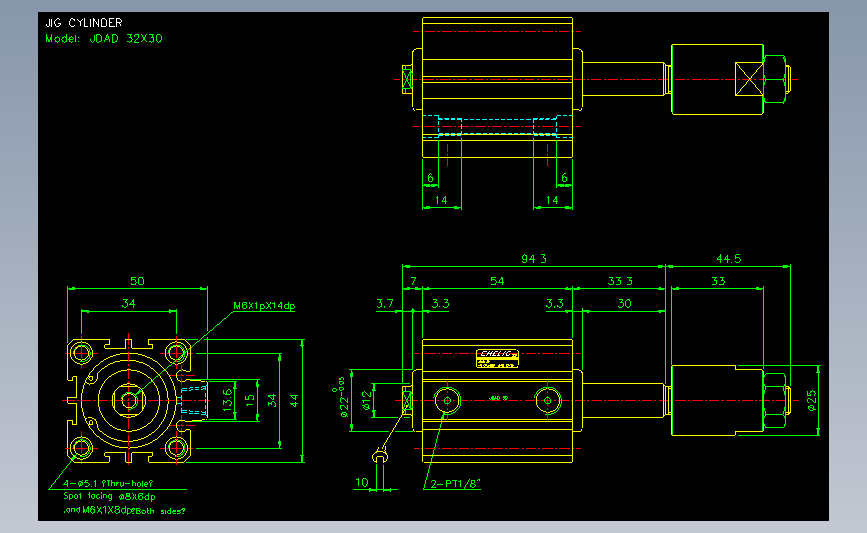867x533 pixels.
Task: Click the '94.3' overall length dimension
Action: [534, 259]
